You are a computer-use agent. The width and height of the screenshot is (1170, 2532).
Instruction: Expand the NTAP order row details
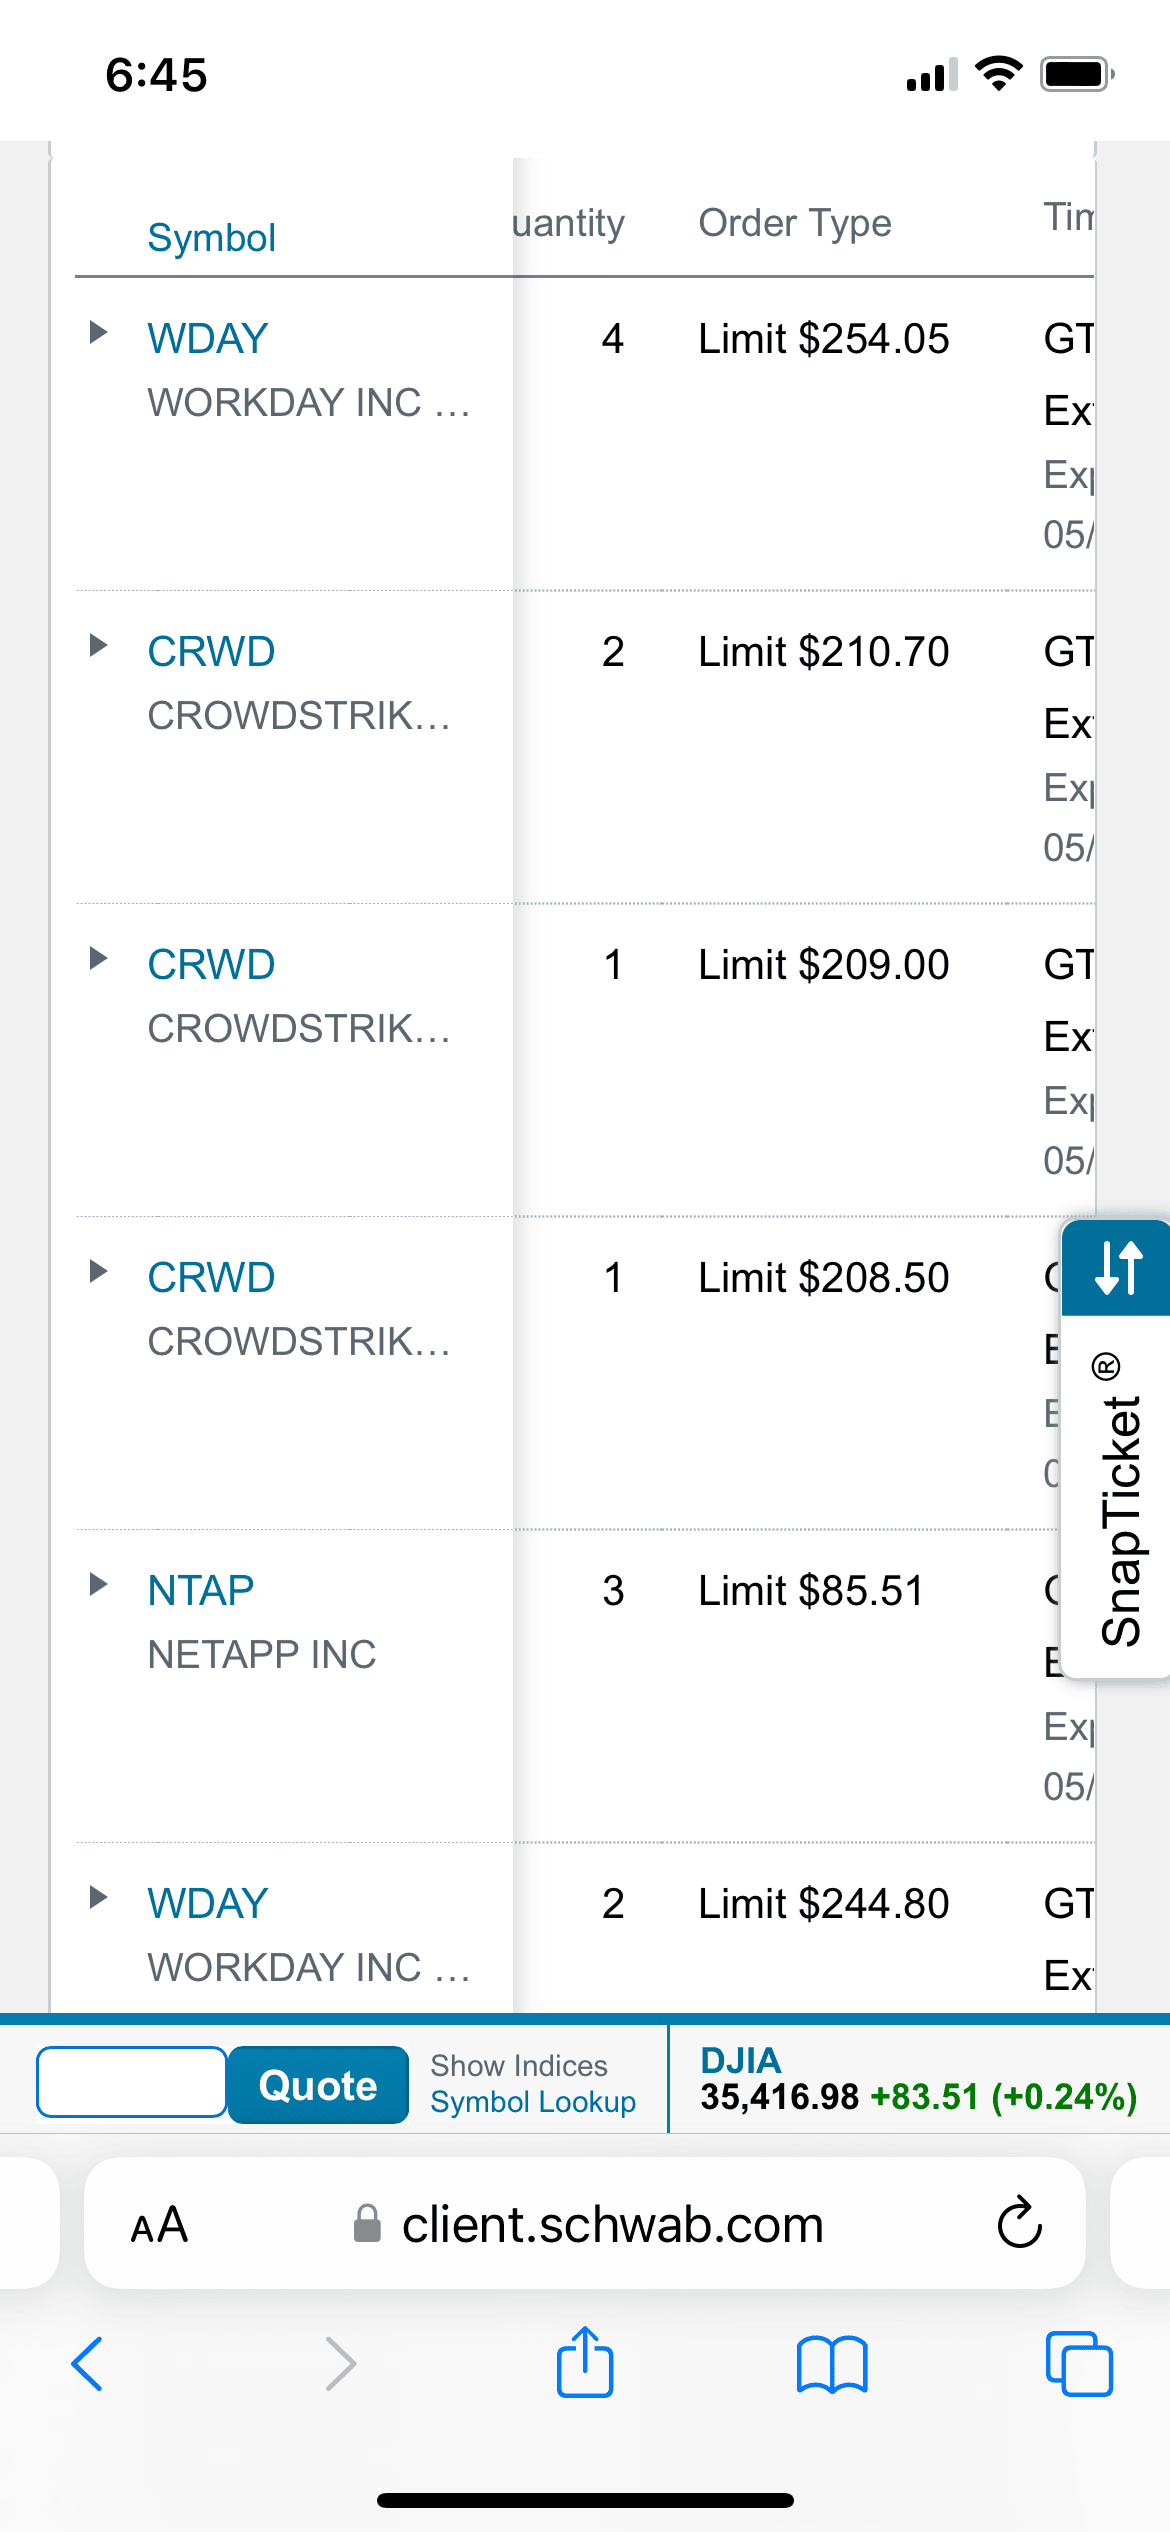98,1584
